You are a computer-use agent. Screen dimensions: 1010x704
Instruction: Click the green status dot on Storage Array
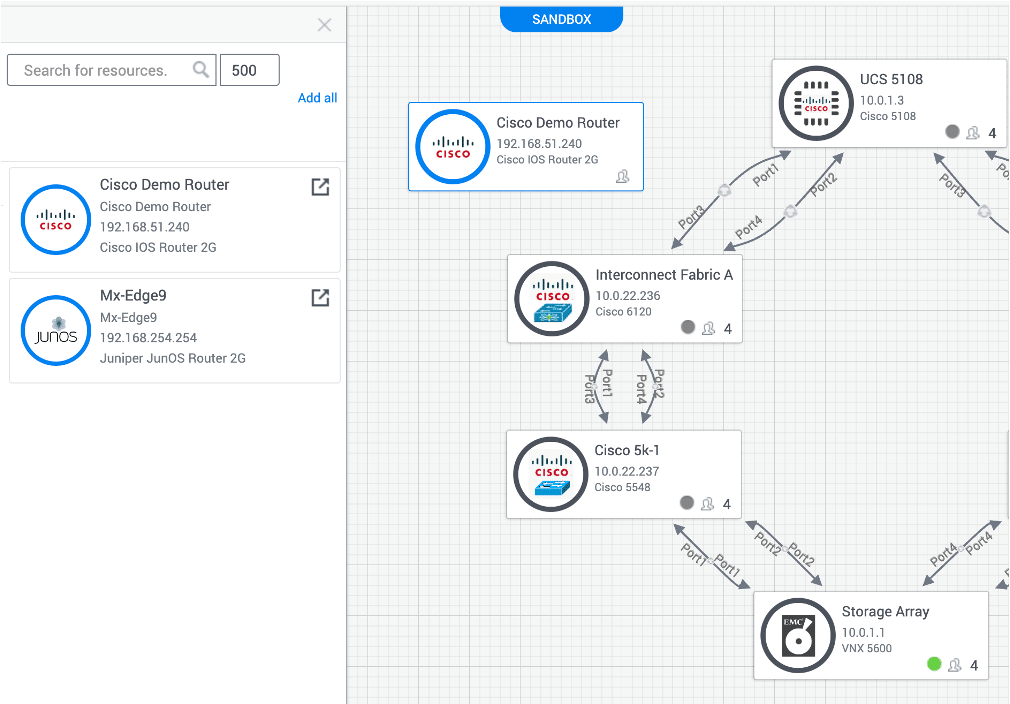[x=934, y=663]
